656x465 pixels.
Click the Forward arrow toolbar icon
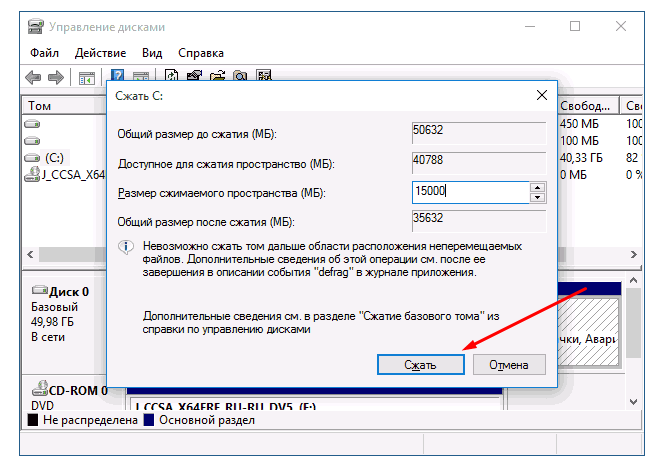(56, 78)
